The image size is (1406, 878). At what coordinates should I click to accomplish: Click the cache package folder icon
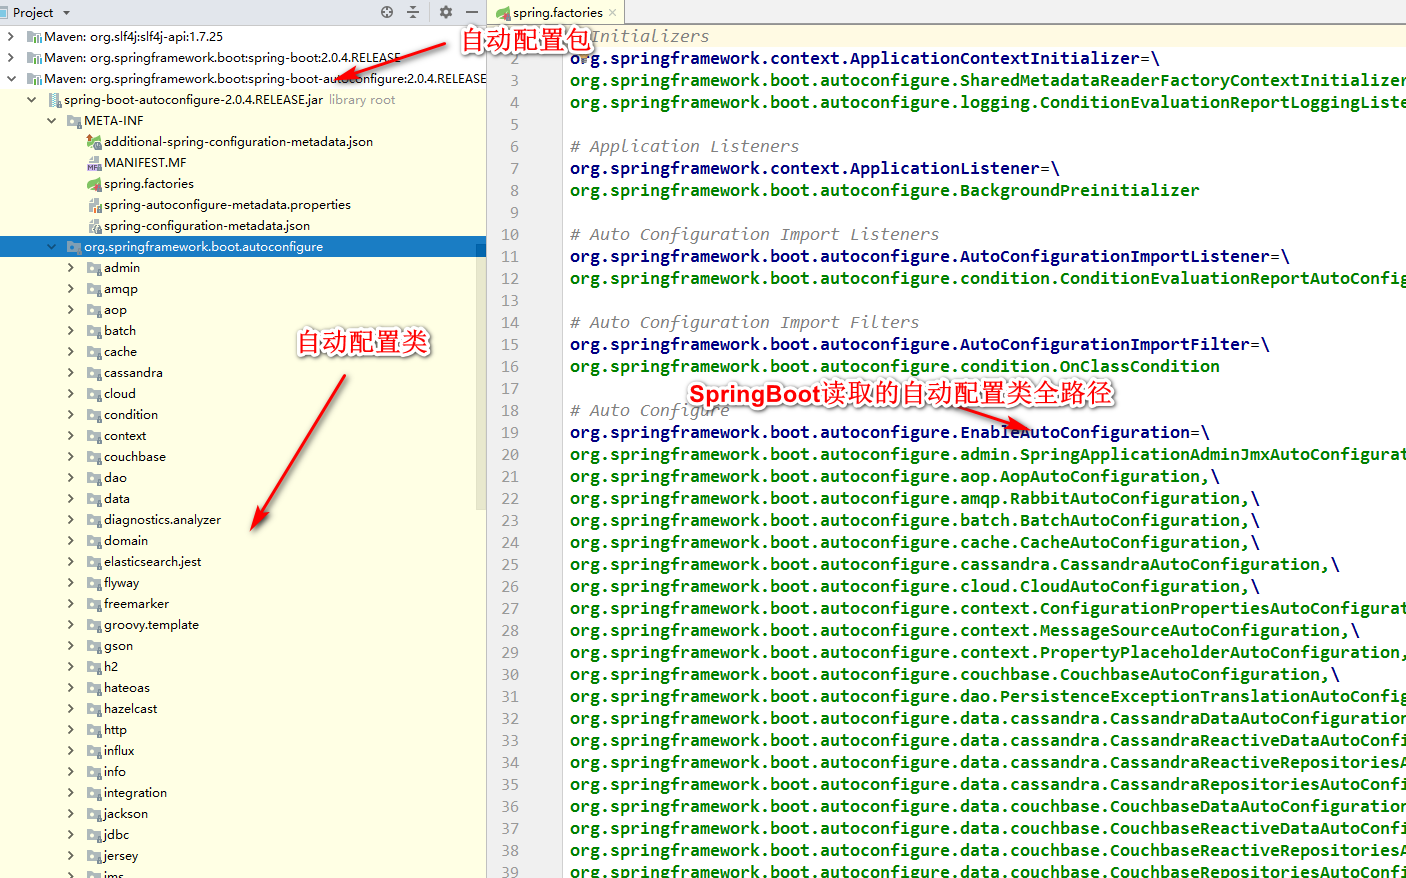94,352
